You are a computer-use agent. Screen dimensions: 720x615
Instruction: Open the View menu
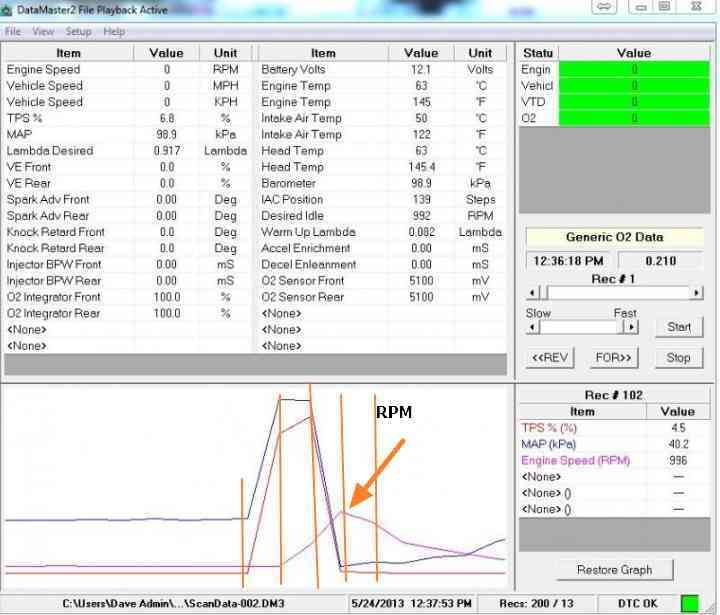[43, 32]
